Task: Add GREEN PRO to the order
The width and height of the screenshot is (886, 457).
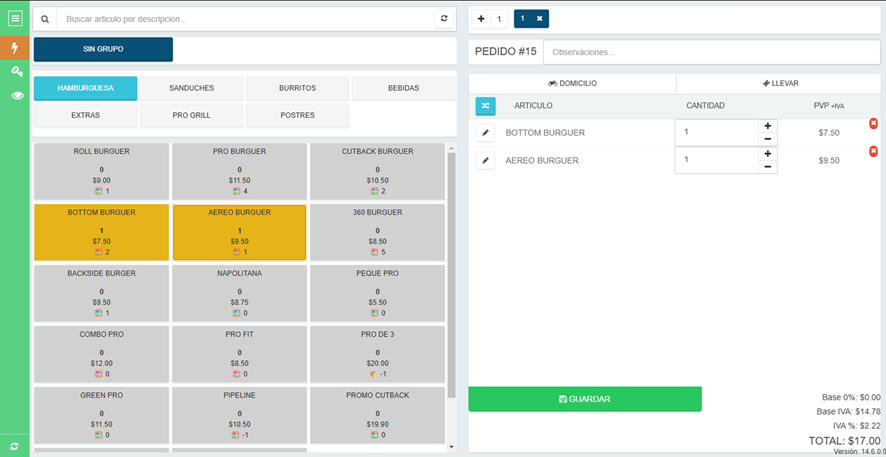Action: coord(102,415)
